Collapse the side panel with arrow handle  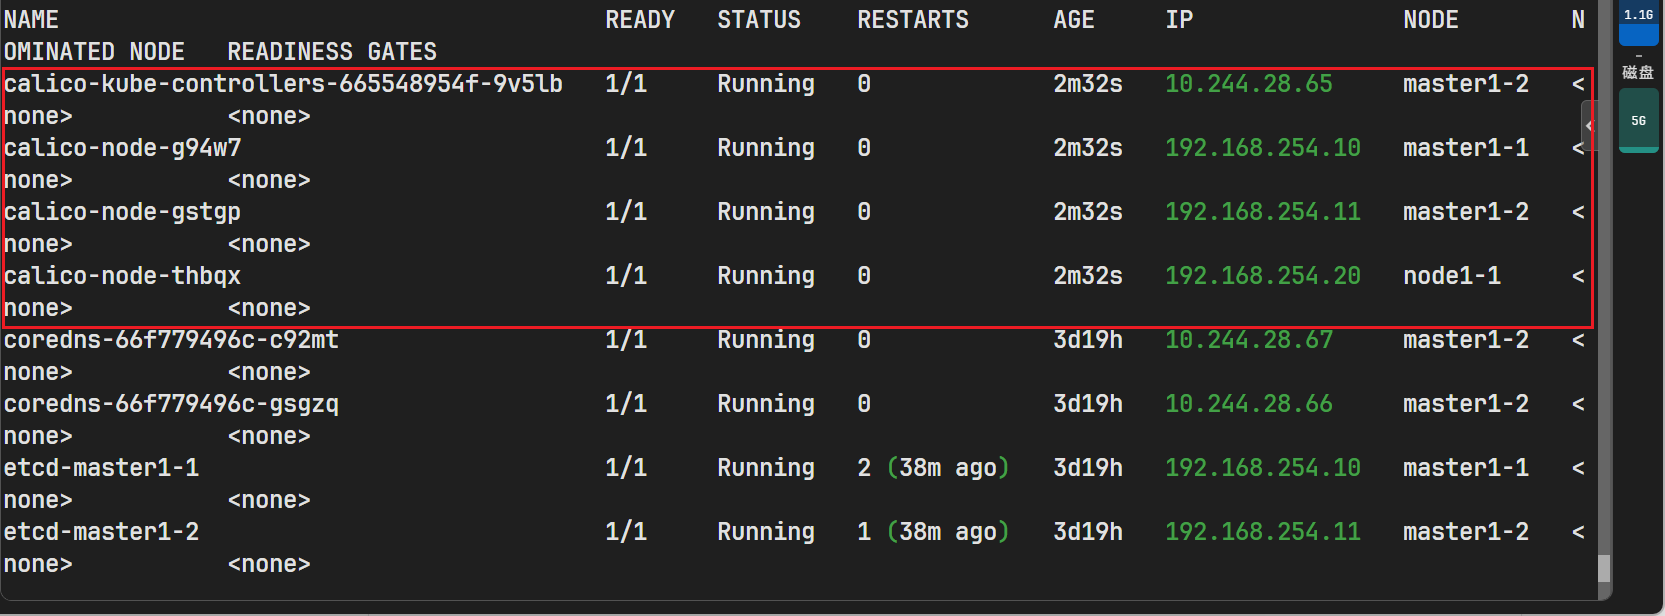pos(1588,126)
